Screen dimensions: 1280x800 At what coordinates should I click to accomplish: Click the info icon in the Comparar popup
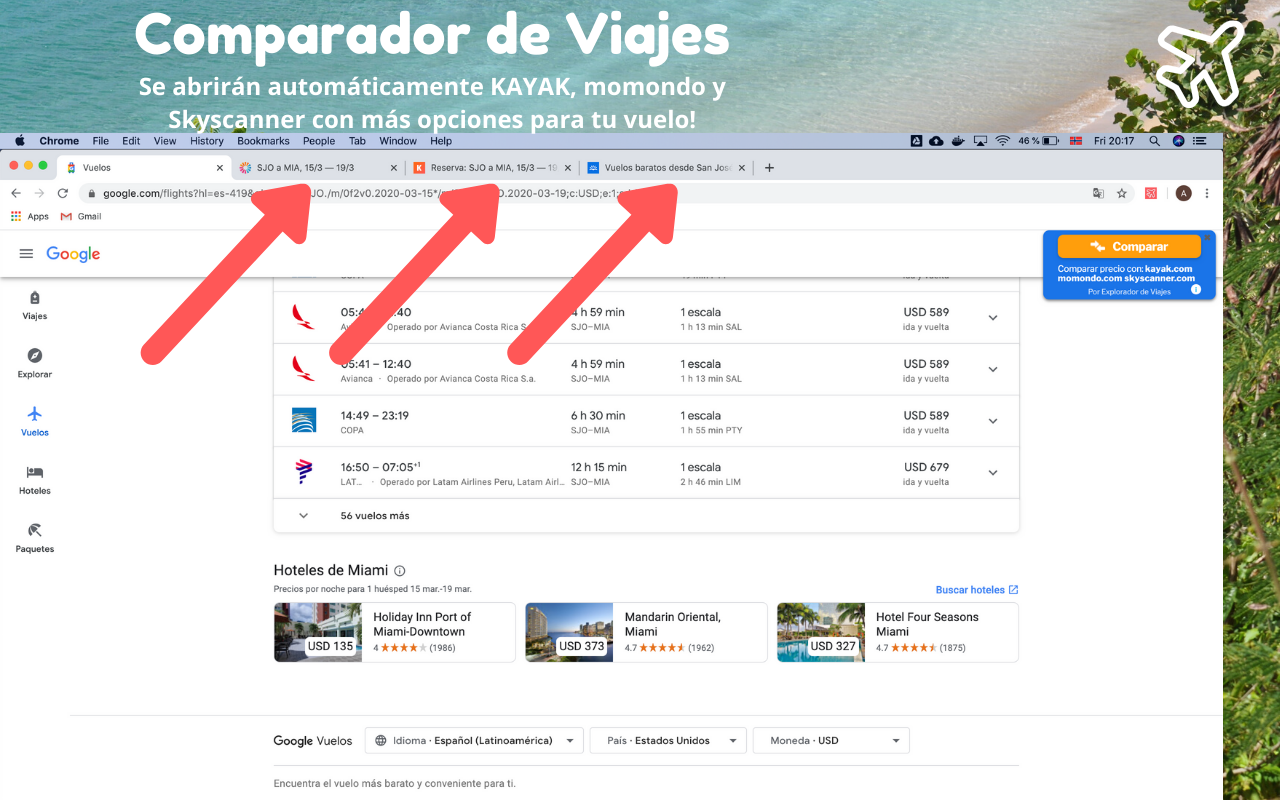1195,290
